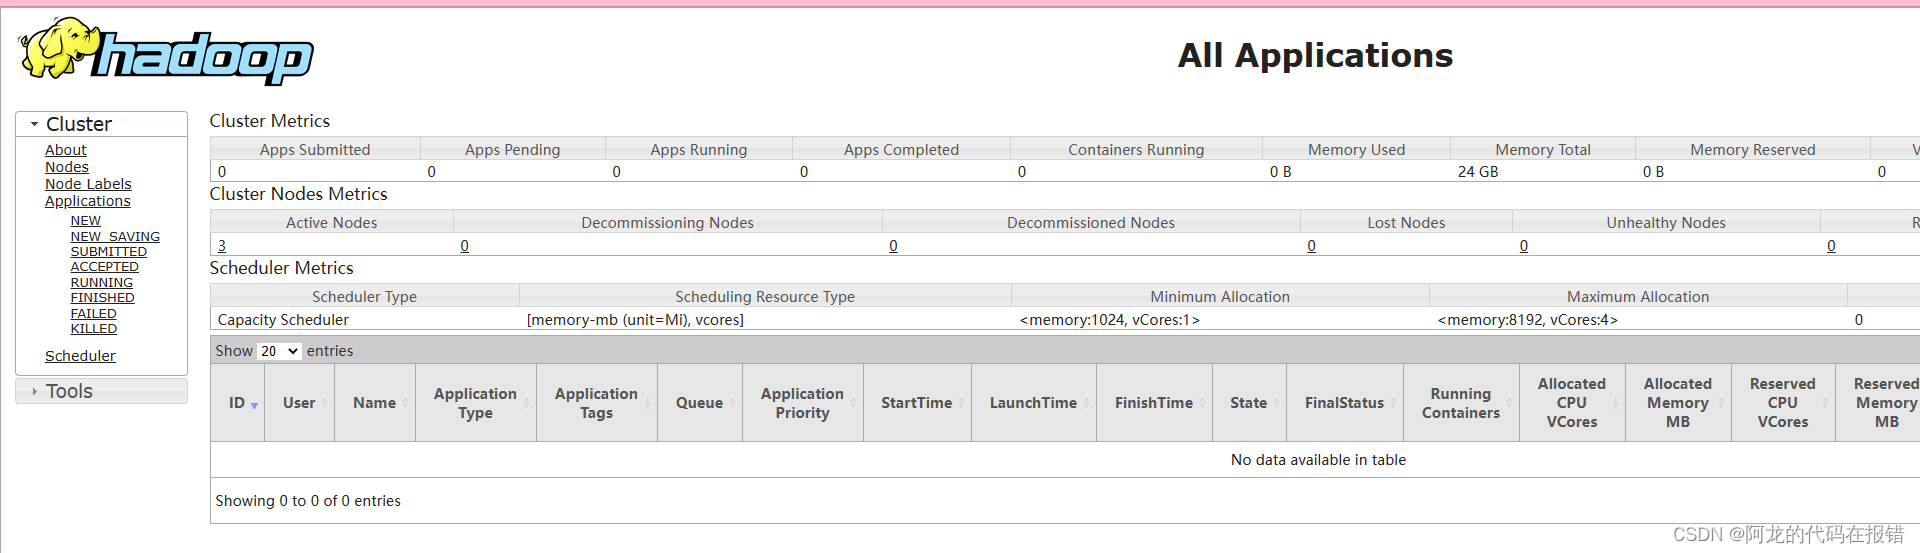Filter applications by RUNNING state
1920x553 pixels.
pyautogui.click(x=102, y=283)
